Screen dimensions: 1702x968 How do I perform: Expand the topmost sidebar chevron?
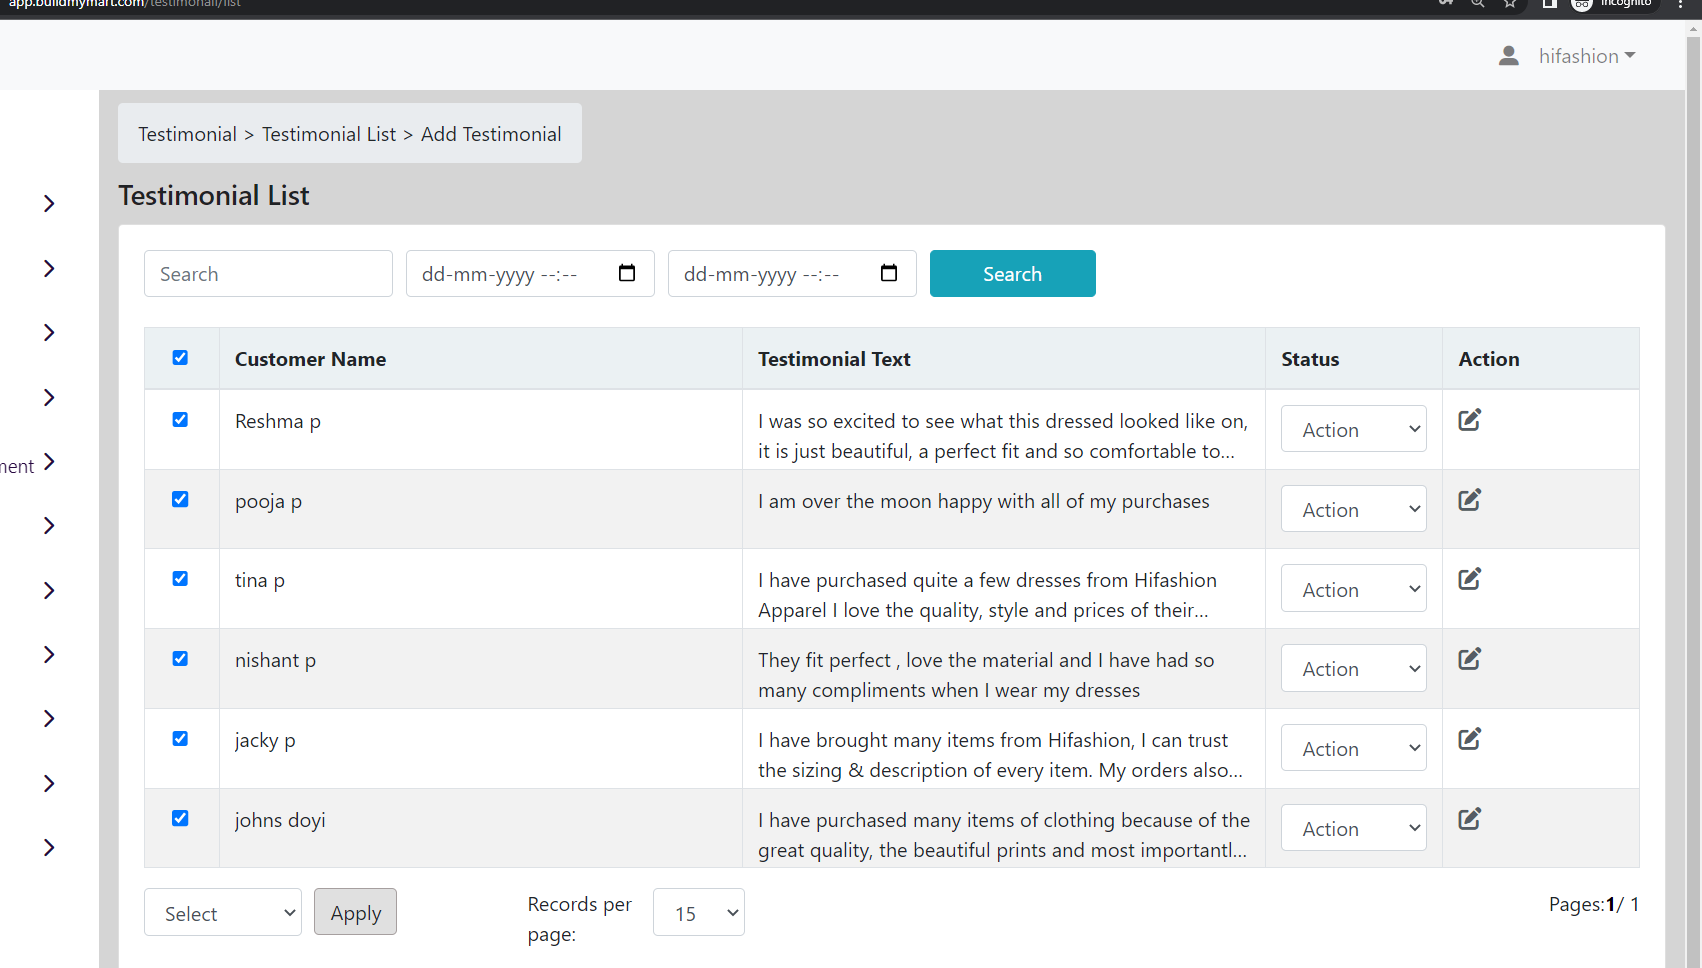pos(49,204)
